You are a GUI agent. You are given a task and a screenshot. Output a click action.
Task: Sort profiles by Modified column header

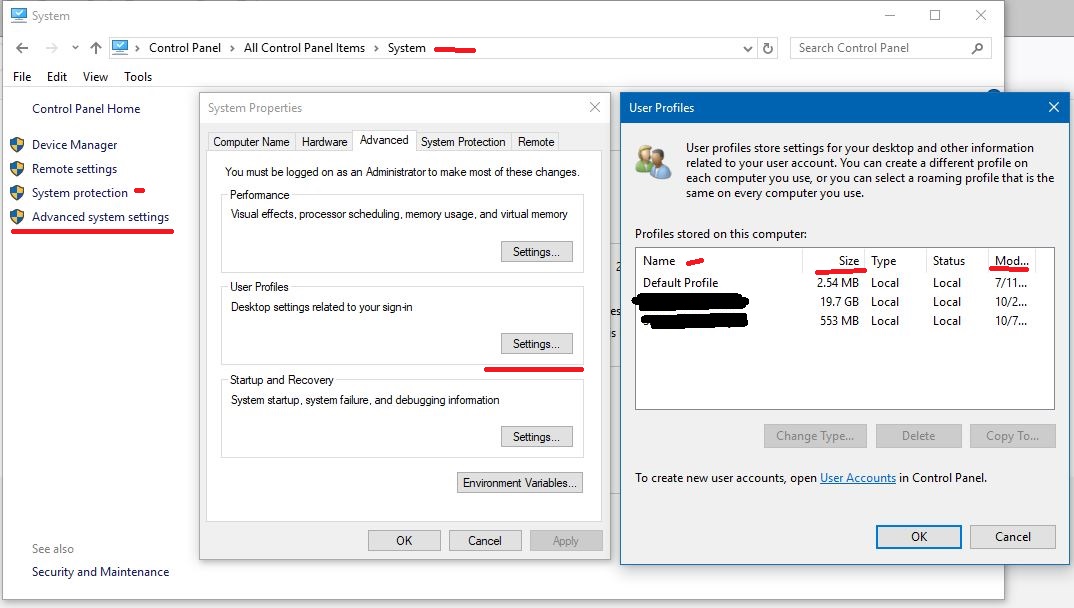1012,261
